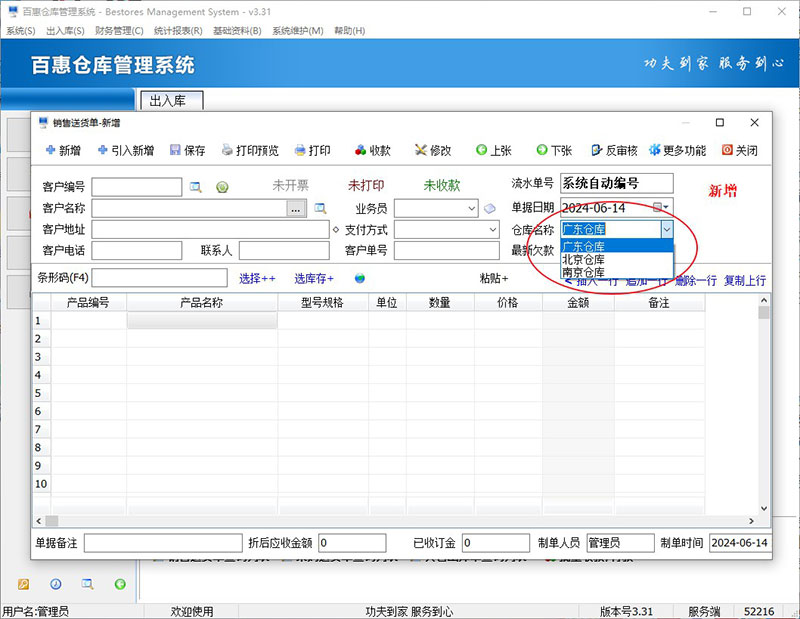This screenshot has height=619, width=800.
Task: Click the 引入新增 toolbar button
Action: (x=126, y=150)
